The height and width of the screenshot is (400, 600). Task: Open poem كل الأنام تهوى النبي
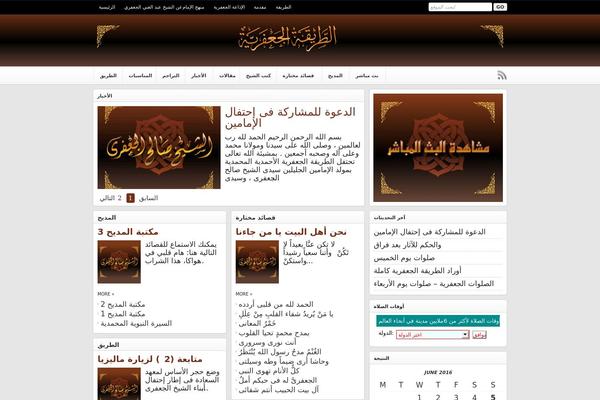[x=269, y=371]
